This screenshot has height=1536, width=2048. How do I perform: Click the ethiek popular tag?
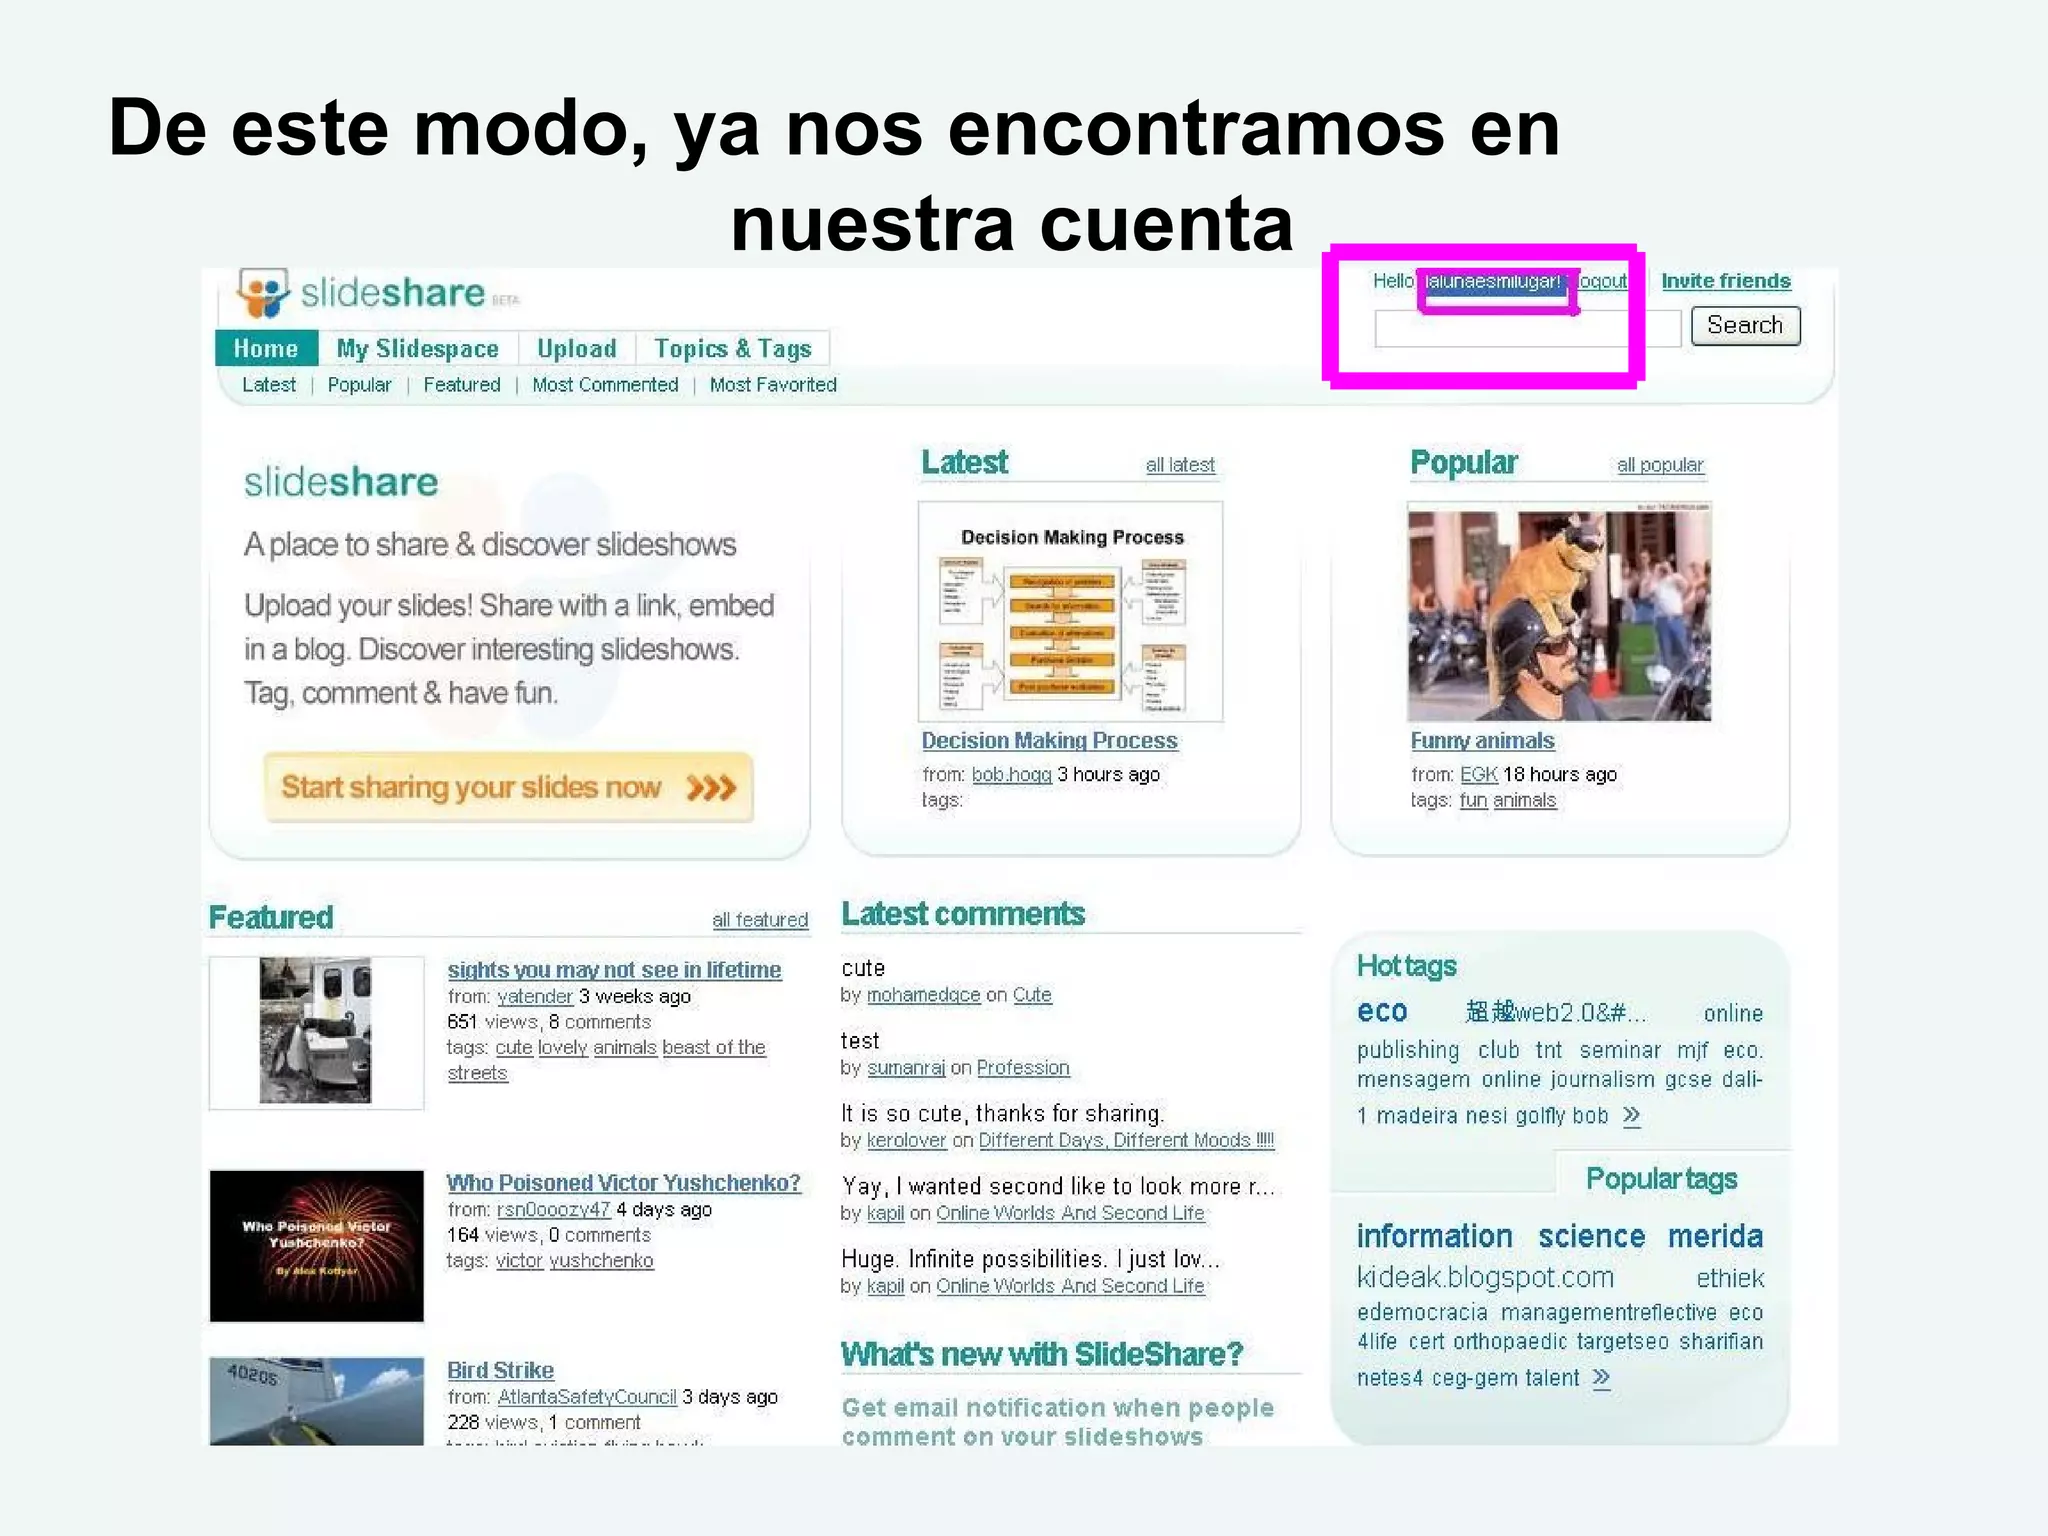(x=1730, y=1279)
